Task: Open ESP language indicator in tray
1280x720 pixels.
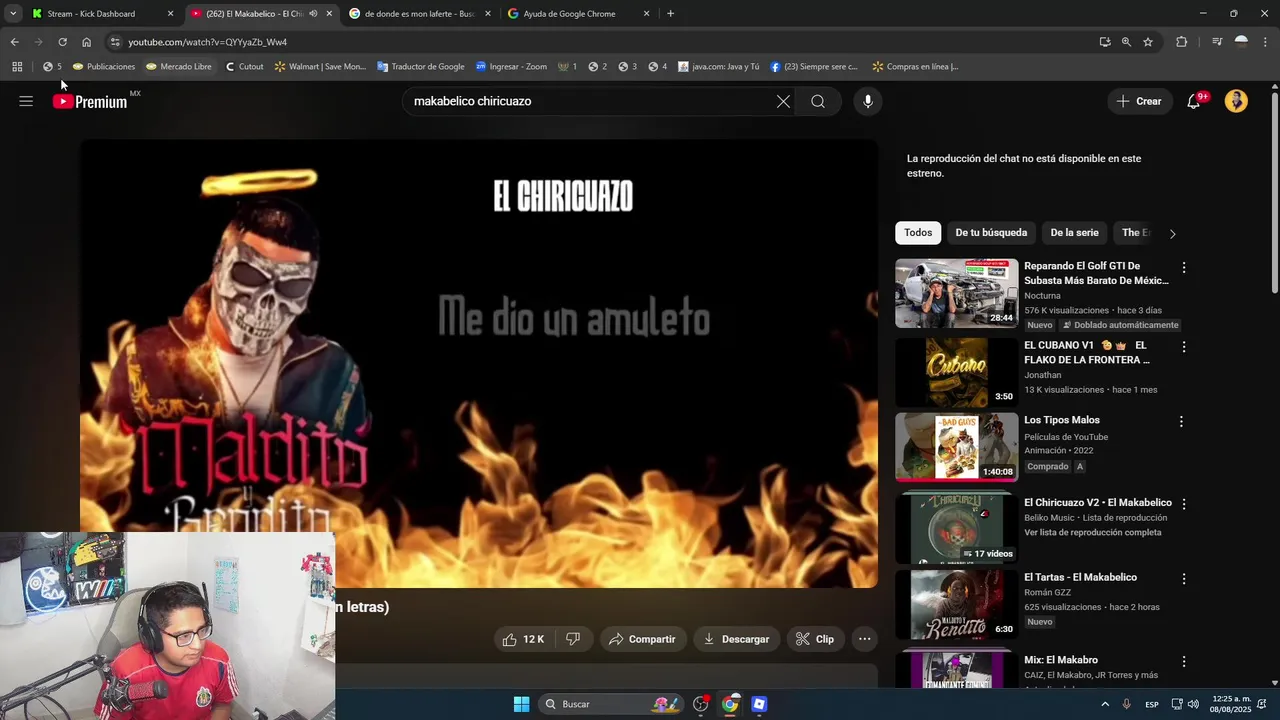Action: [x=1152, y=705]
